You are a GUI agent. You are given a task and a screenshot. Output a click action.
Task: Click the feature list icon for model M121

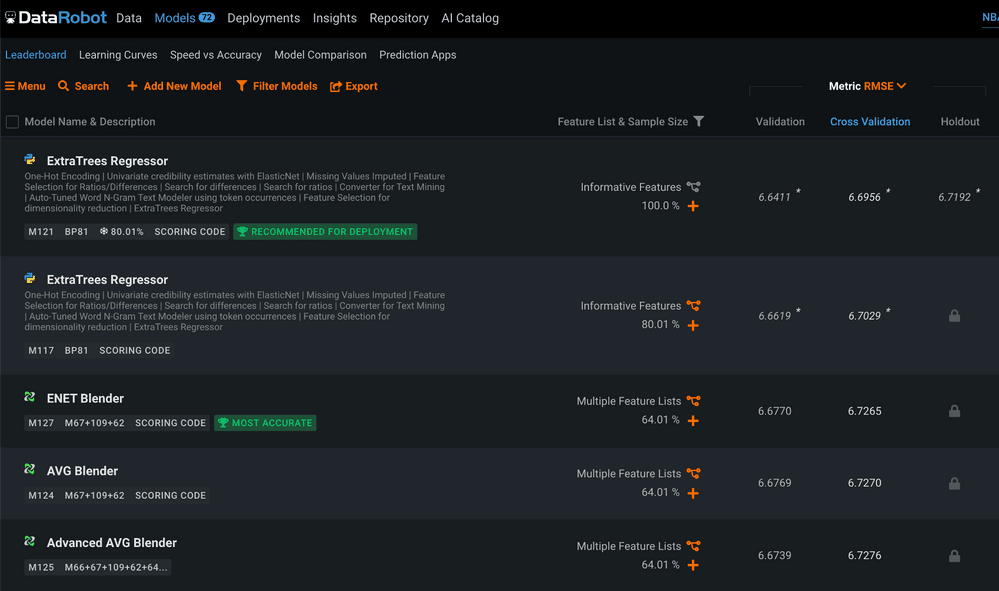pos(693,187)
